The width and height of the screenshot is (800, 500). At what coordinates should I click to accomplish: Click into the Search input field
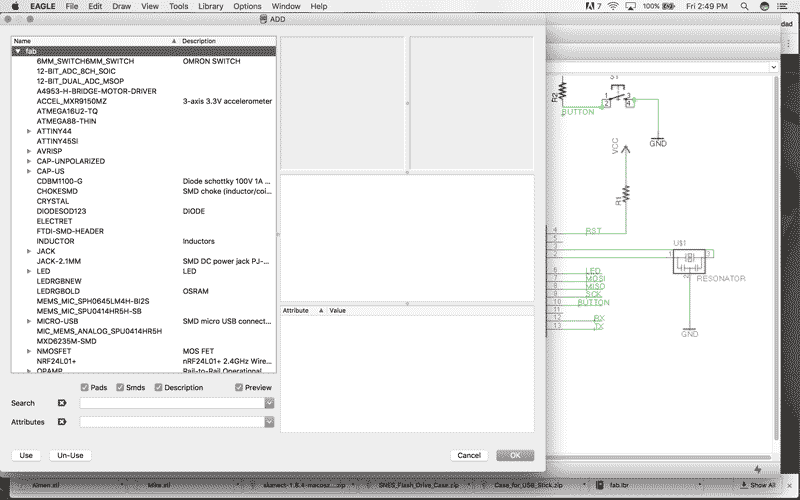point(172,403)
